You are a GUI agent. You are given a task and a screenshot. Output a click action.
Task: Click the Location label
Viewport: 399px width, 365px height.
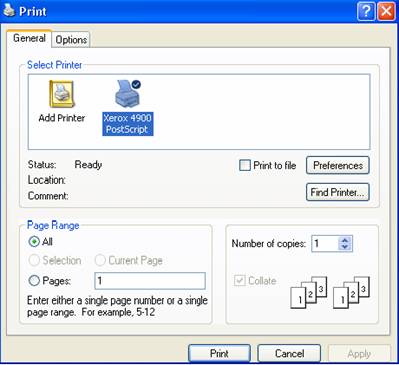[47, 180]
